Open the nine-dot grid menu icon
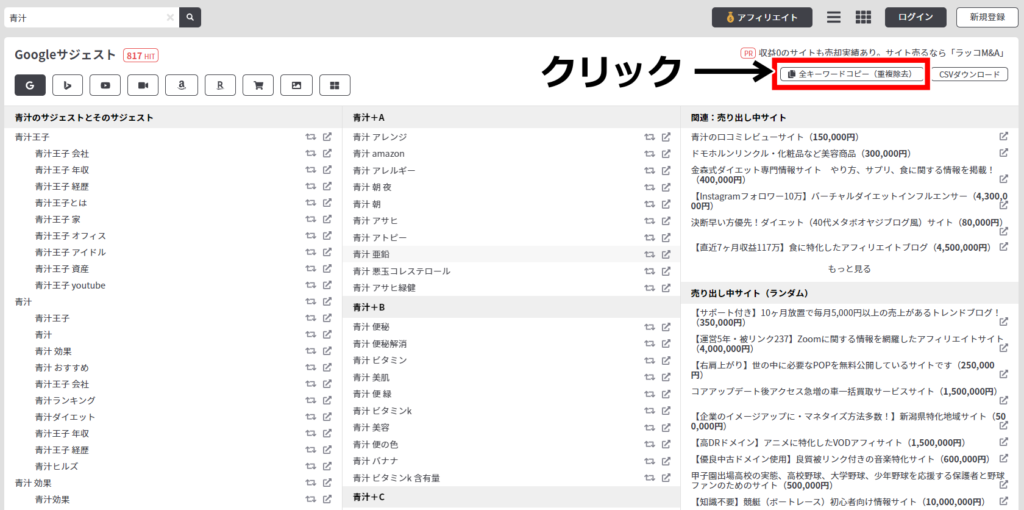The height and width of the screenshot is (510, 1024). 863,18
